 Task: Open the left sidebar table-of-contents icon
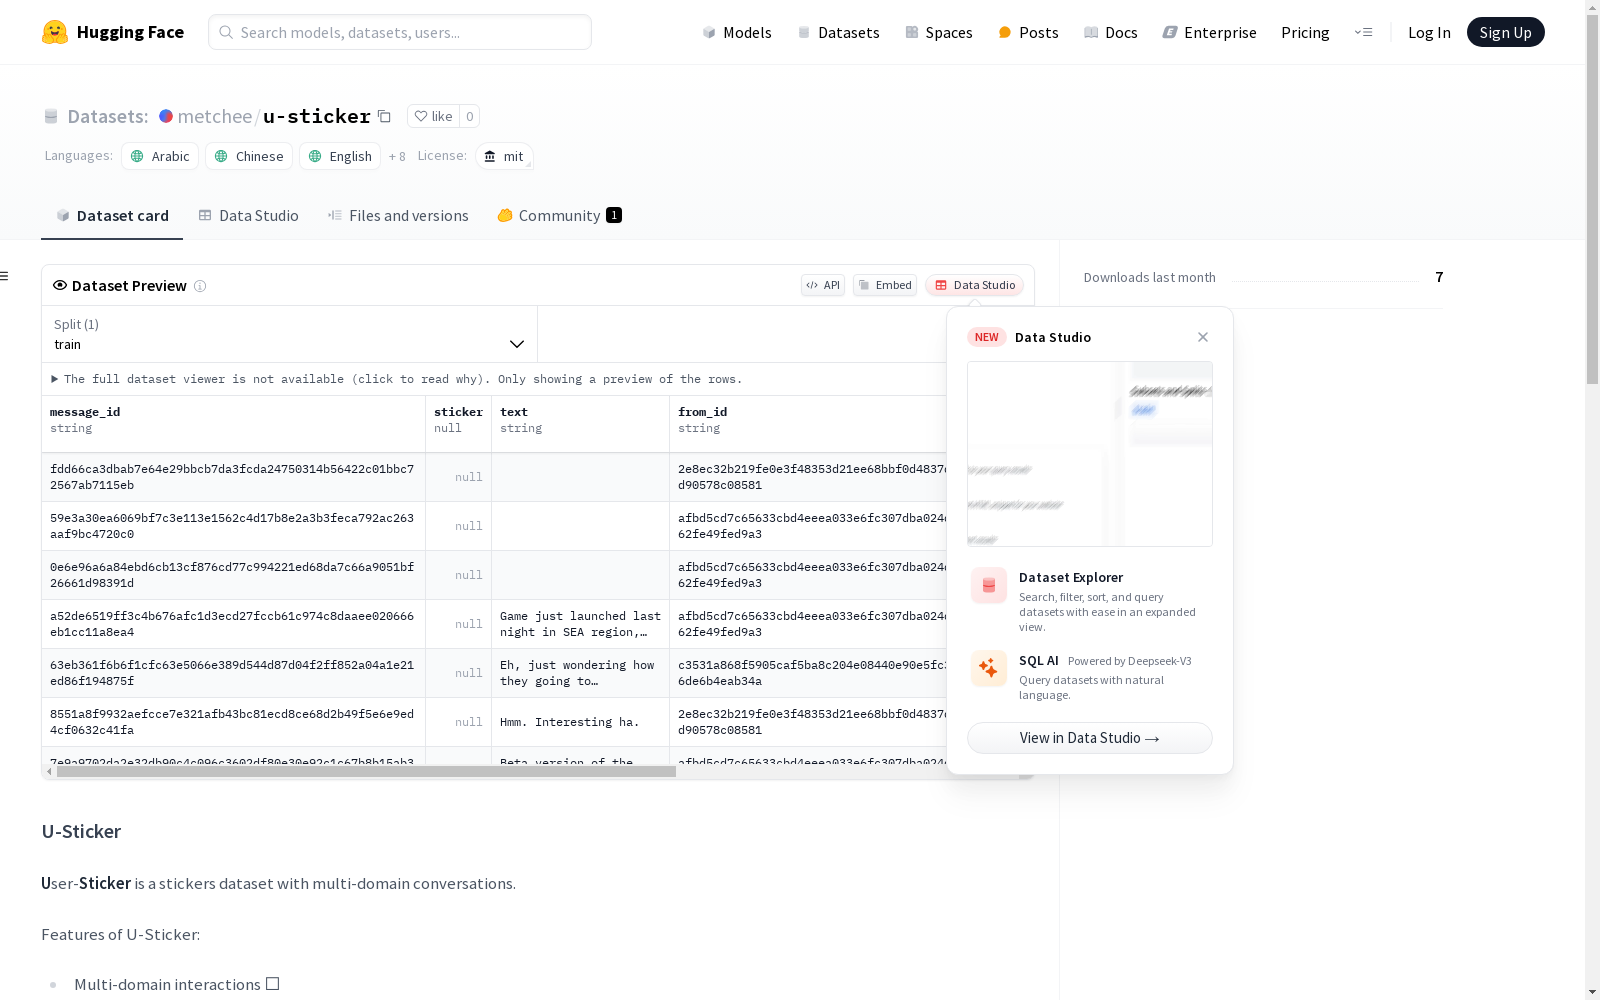[x=4, y=276]
